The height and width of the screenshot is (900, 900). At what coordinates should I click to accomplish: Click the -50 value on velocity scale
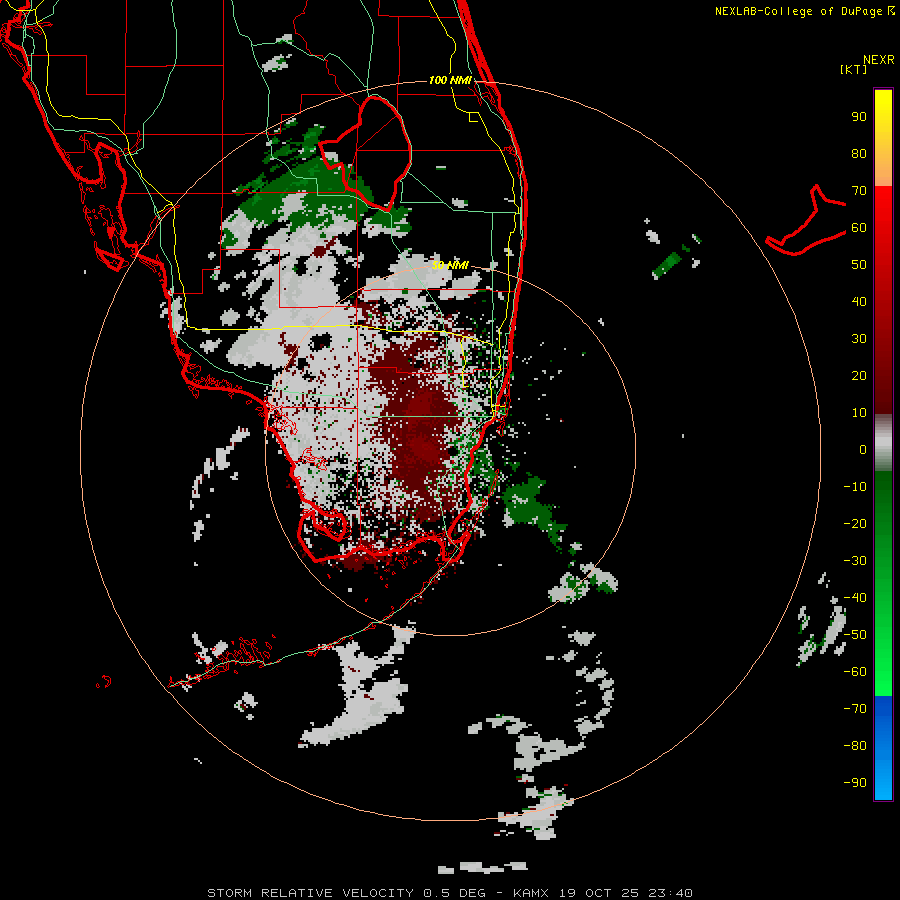(855, 635)
